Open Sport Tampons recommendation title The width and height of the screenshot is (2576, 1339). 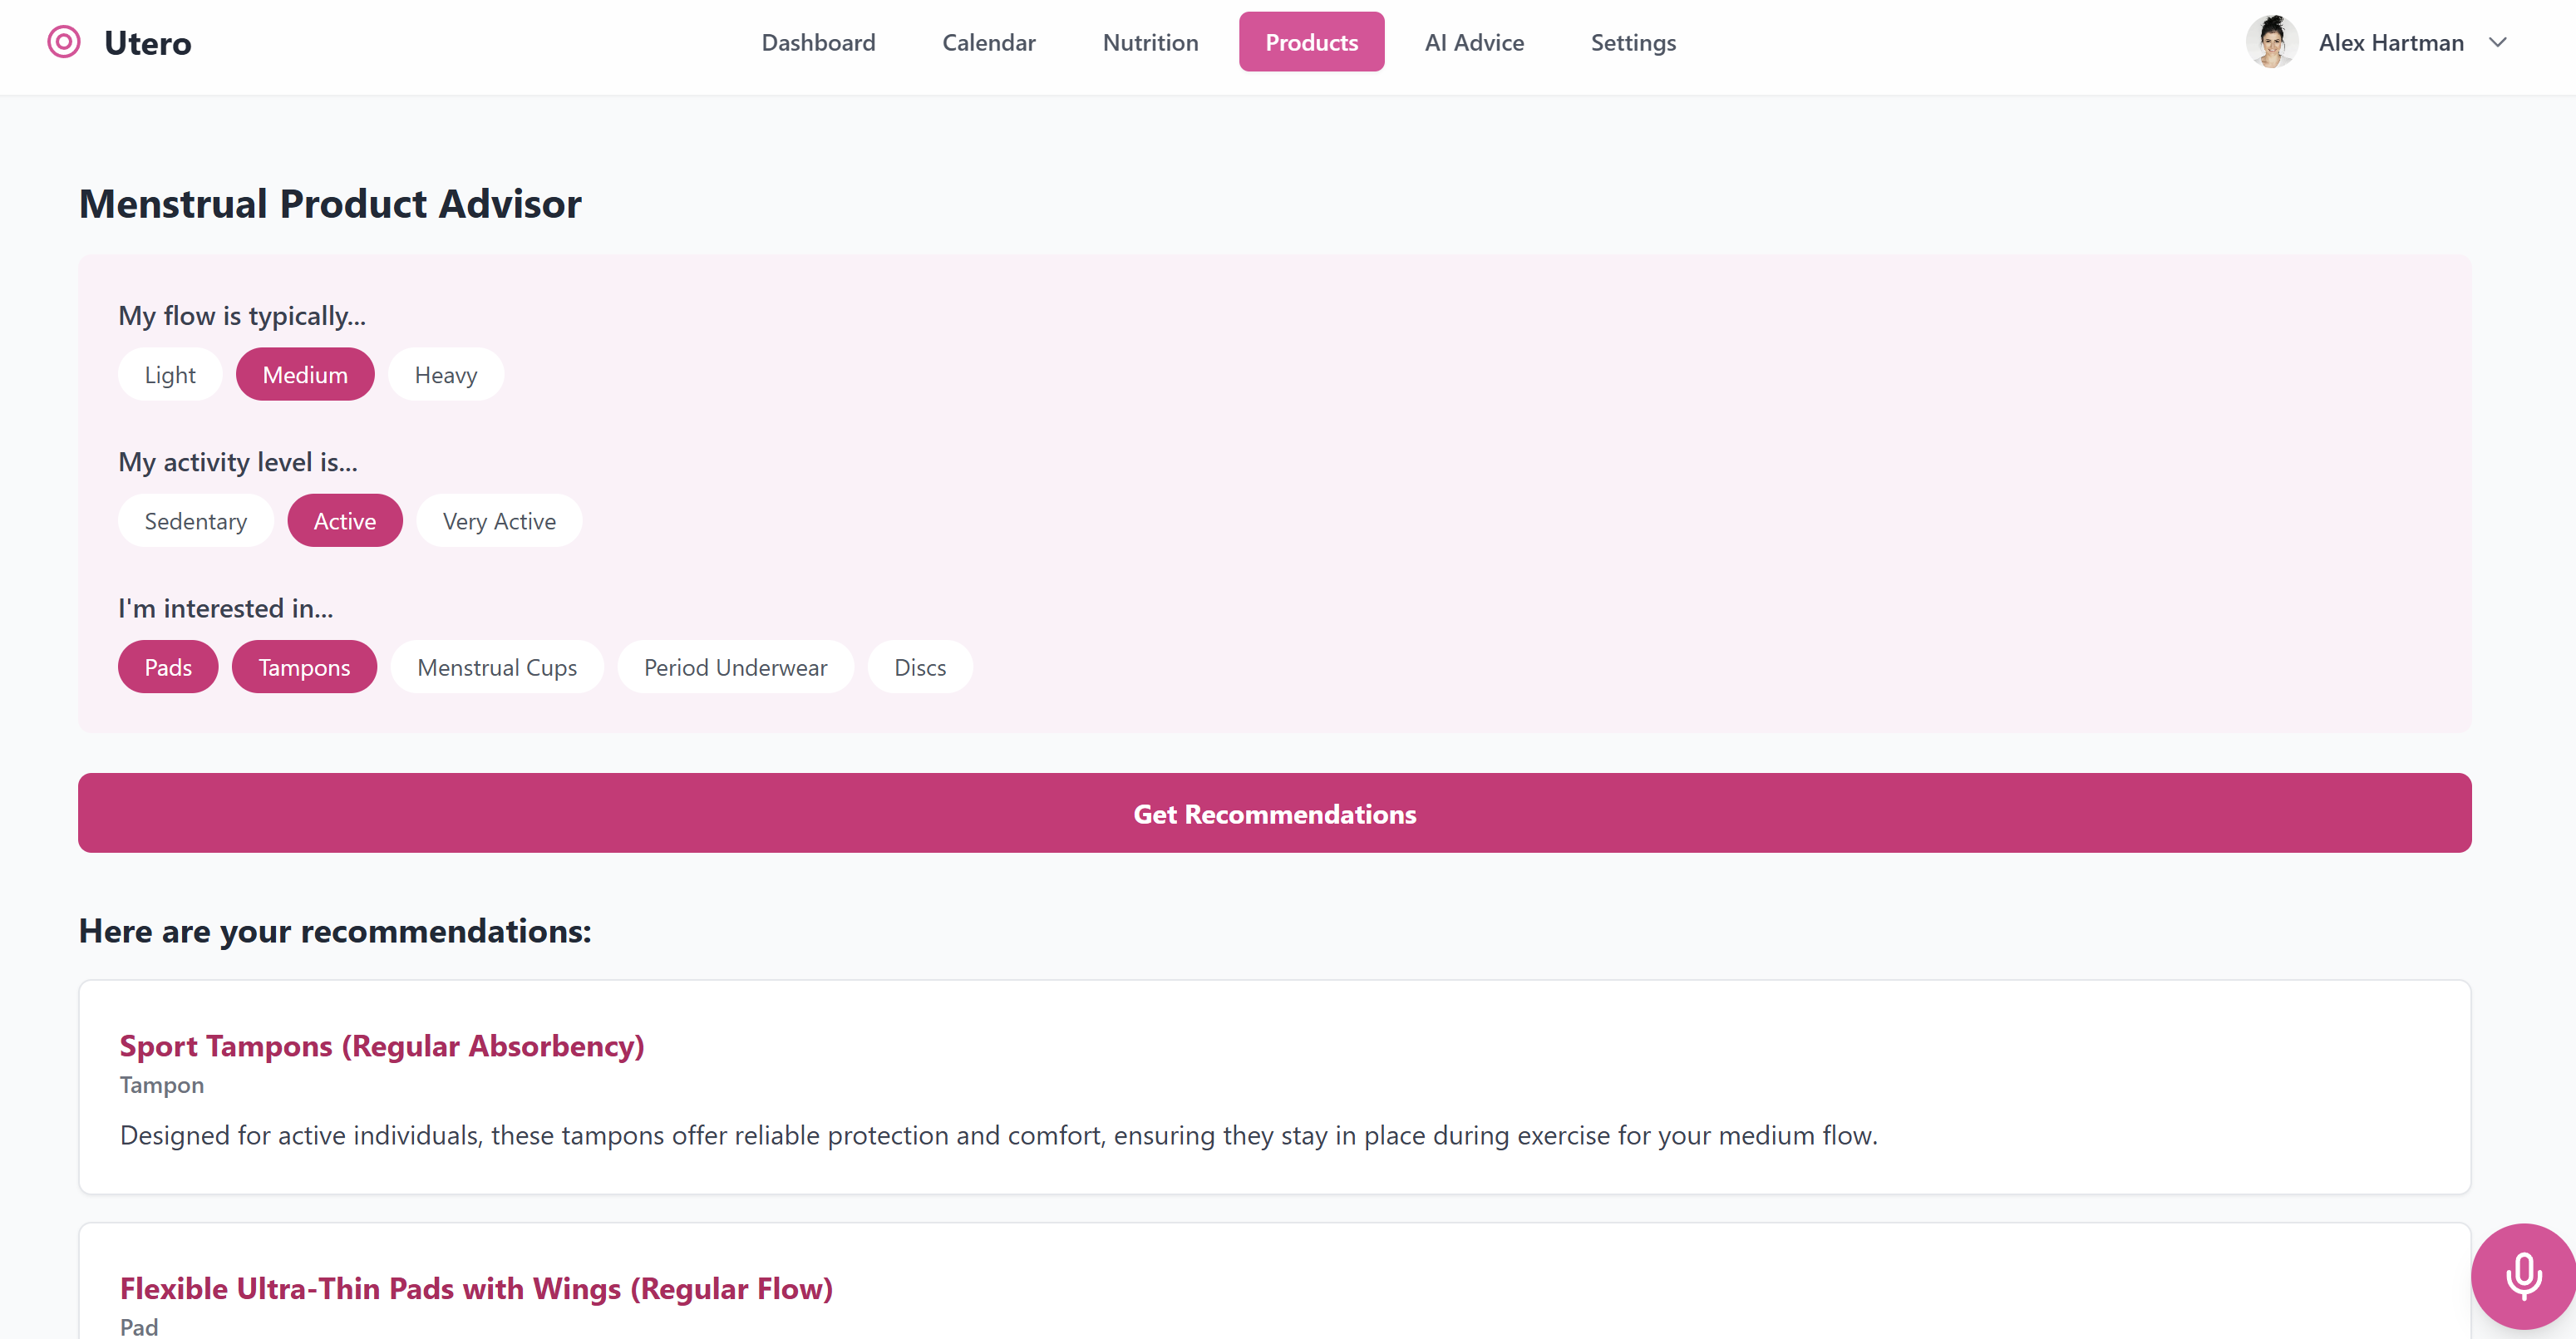point(382,1046)
